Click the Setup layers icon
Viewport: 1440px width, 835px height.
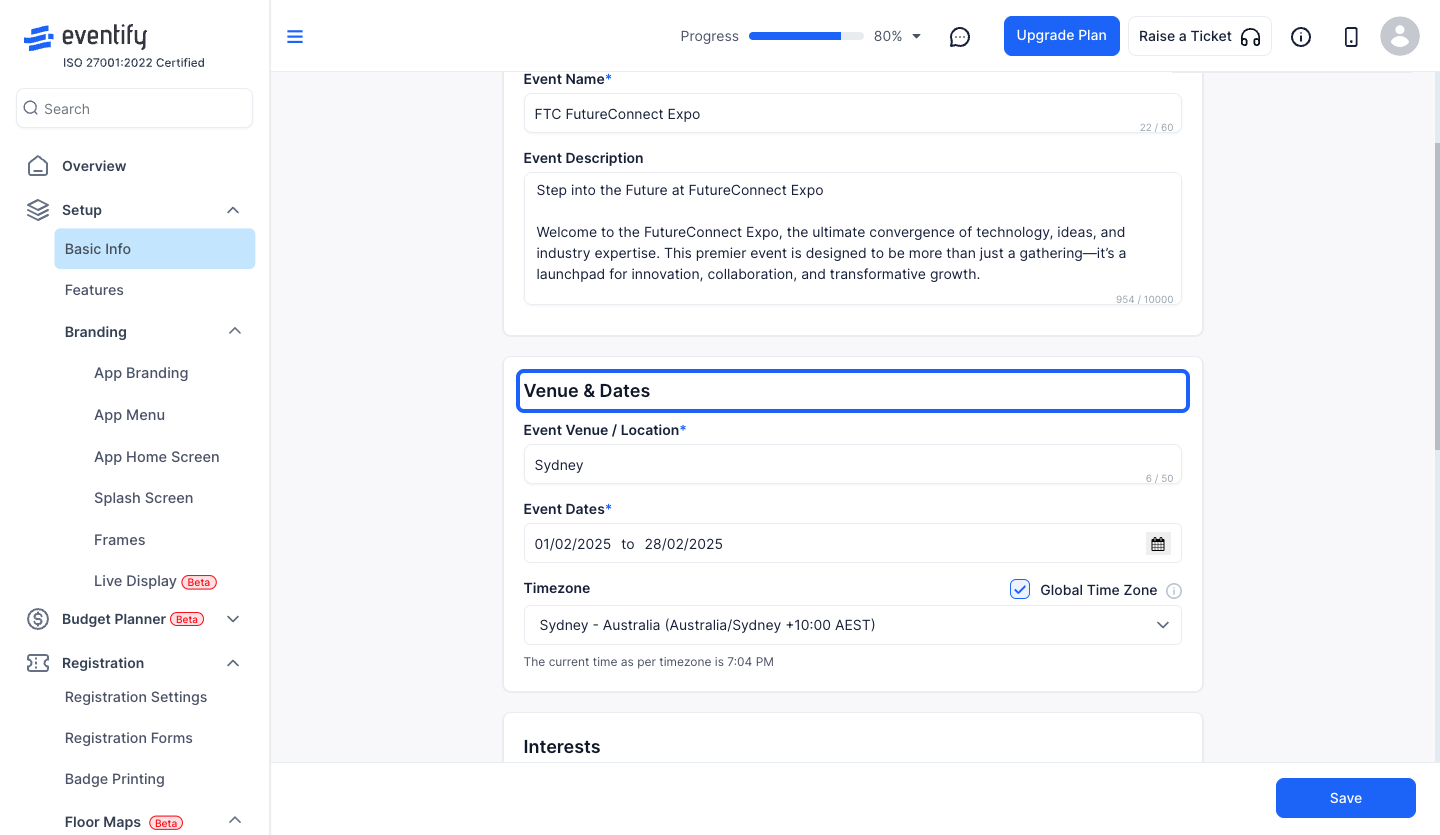coord(38,210)
